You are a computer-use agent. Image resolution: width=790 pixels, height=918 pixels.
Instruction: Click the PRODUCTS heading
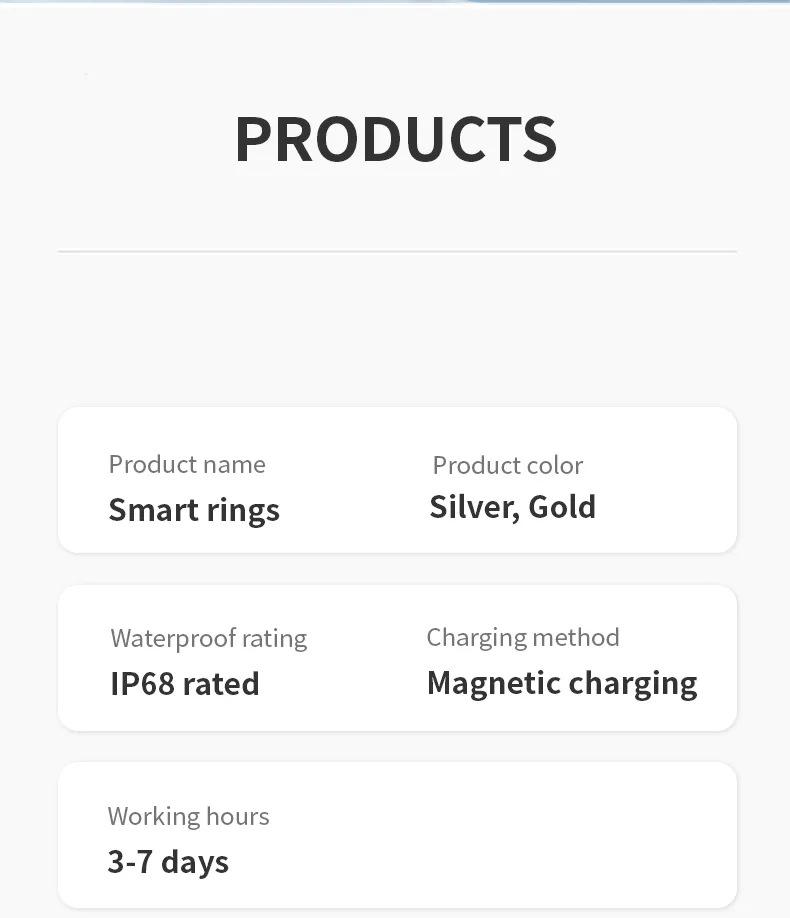pyautogui.click(x=395, y=139)
